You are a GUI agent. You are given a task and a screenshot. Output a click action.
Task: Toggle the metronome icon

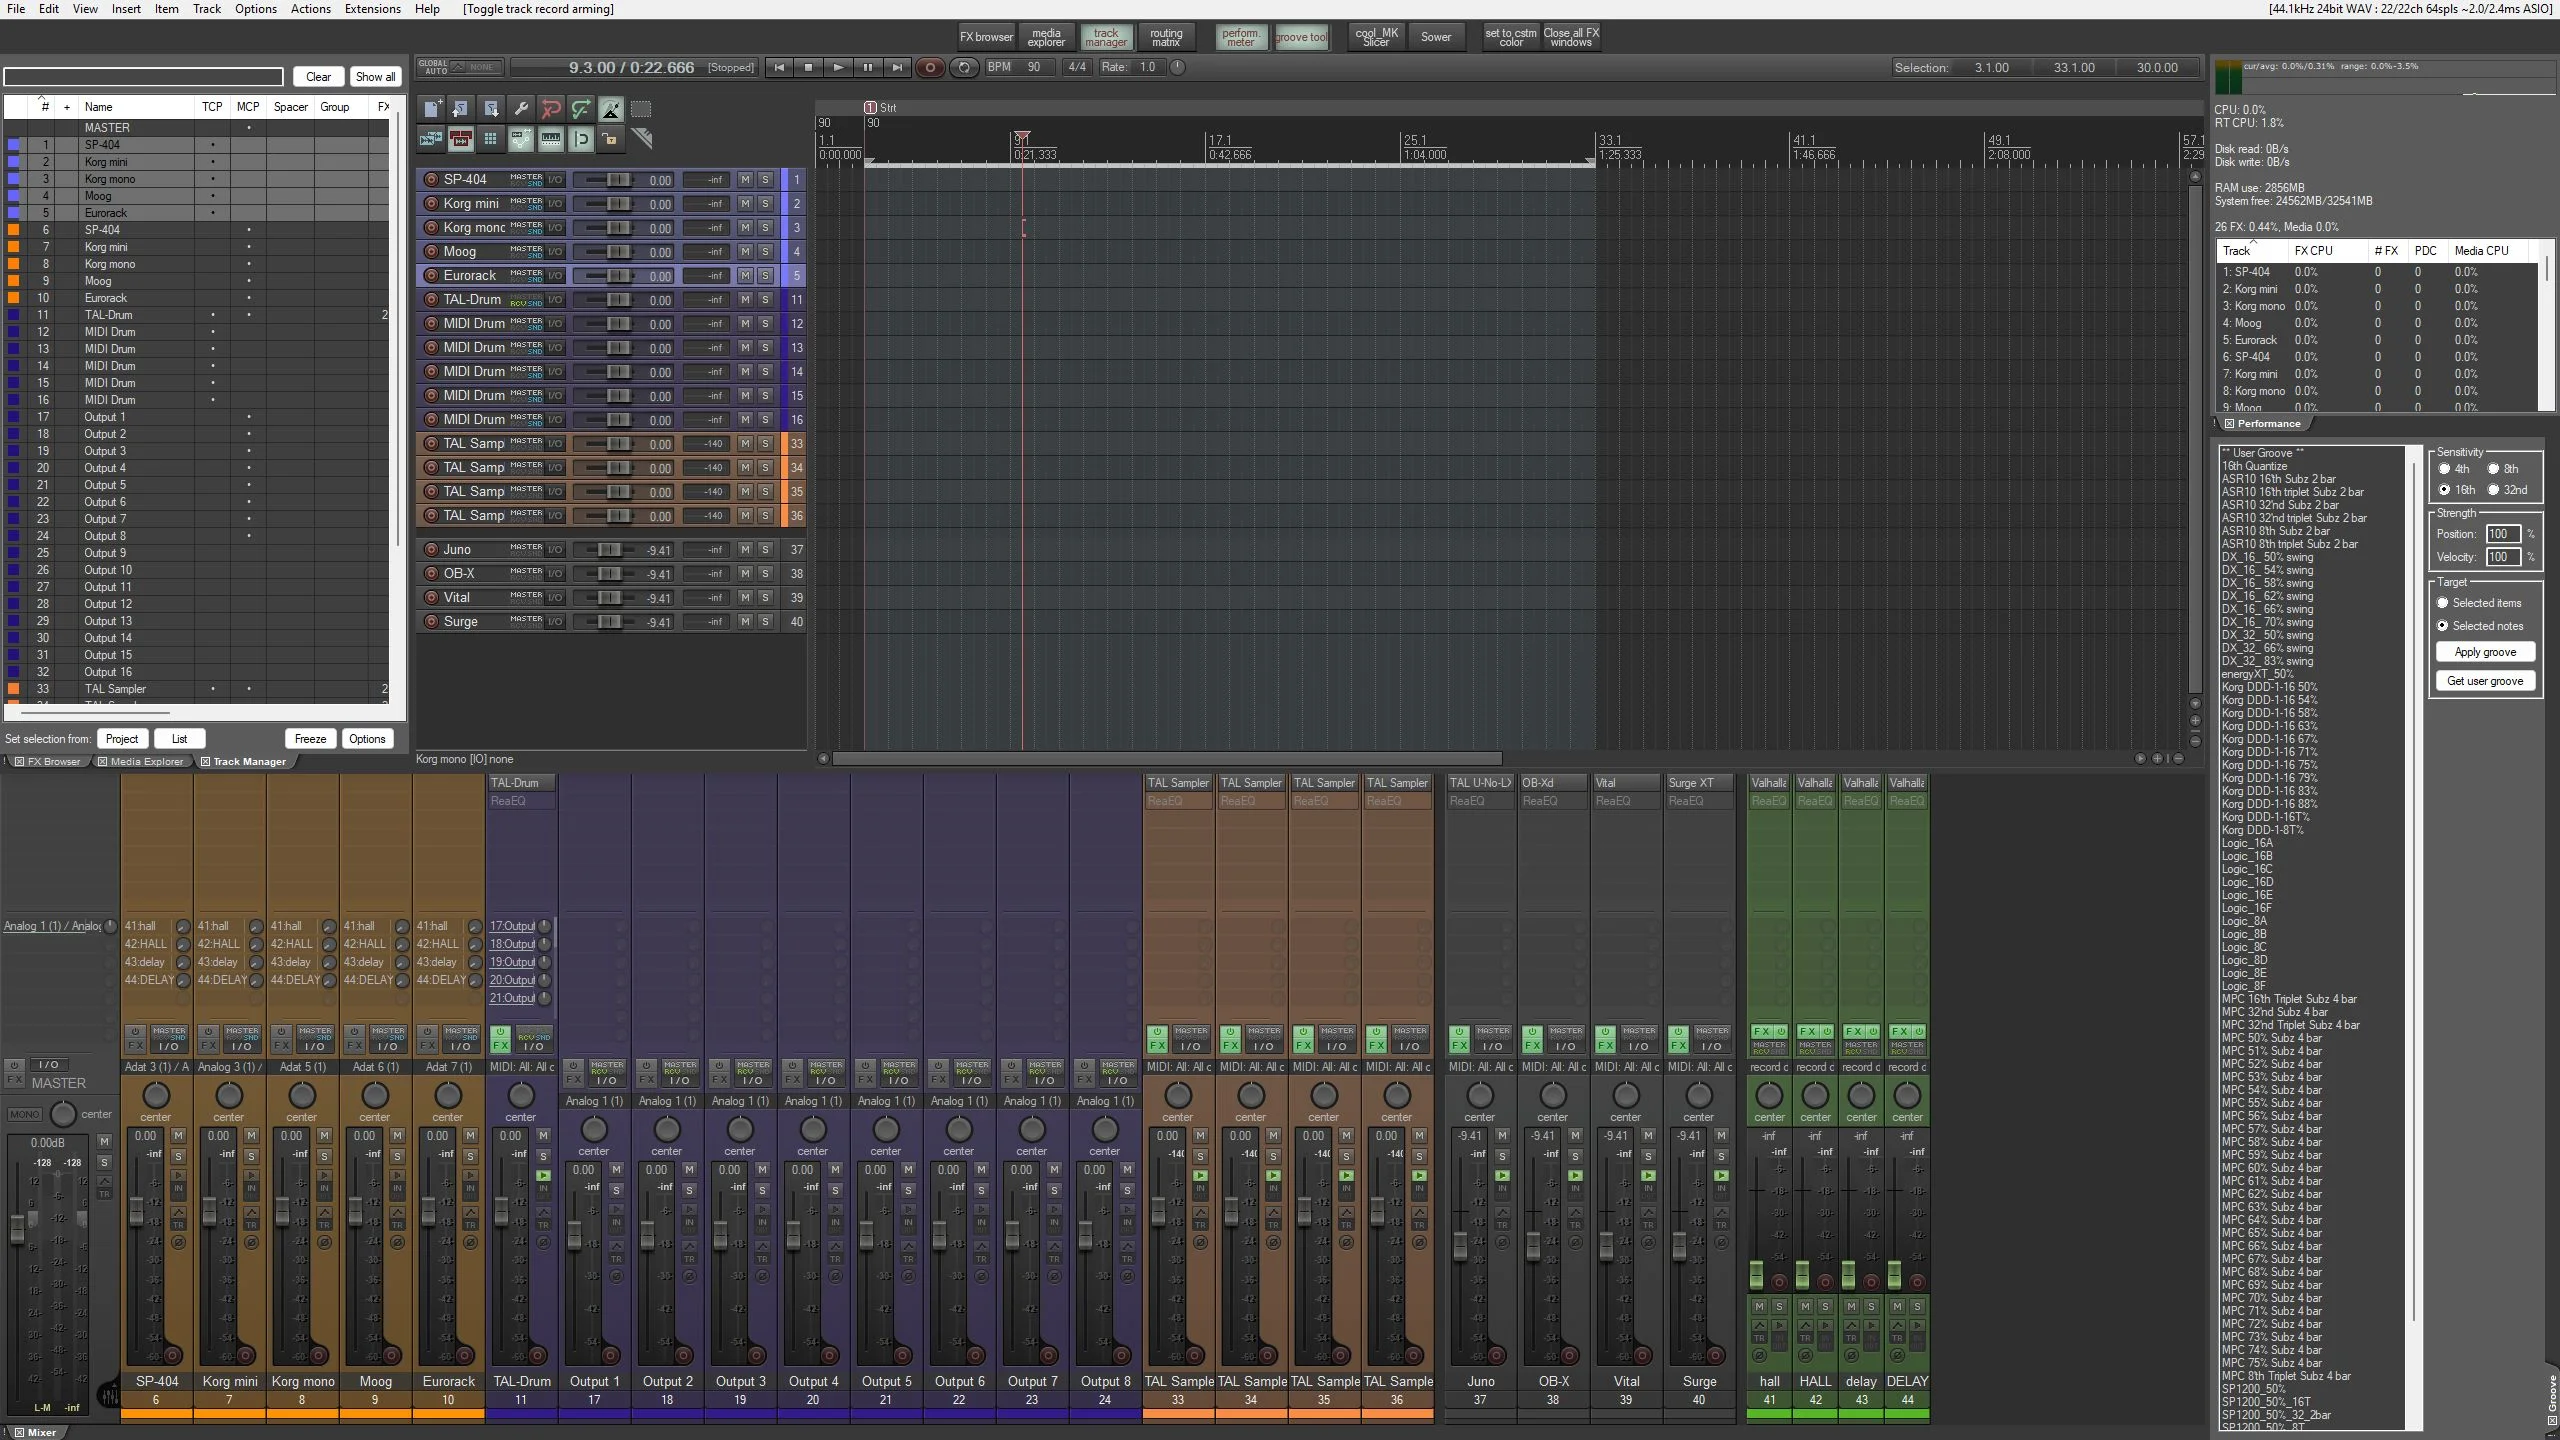point(611,109)
